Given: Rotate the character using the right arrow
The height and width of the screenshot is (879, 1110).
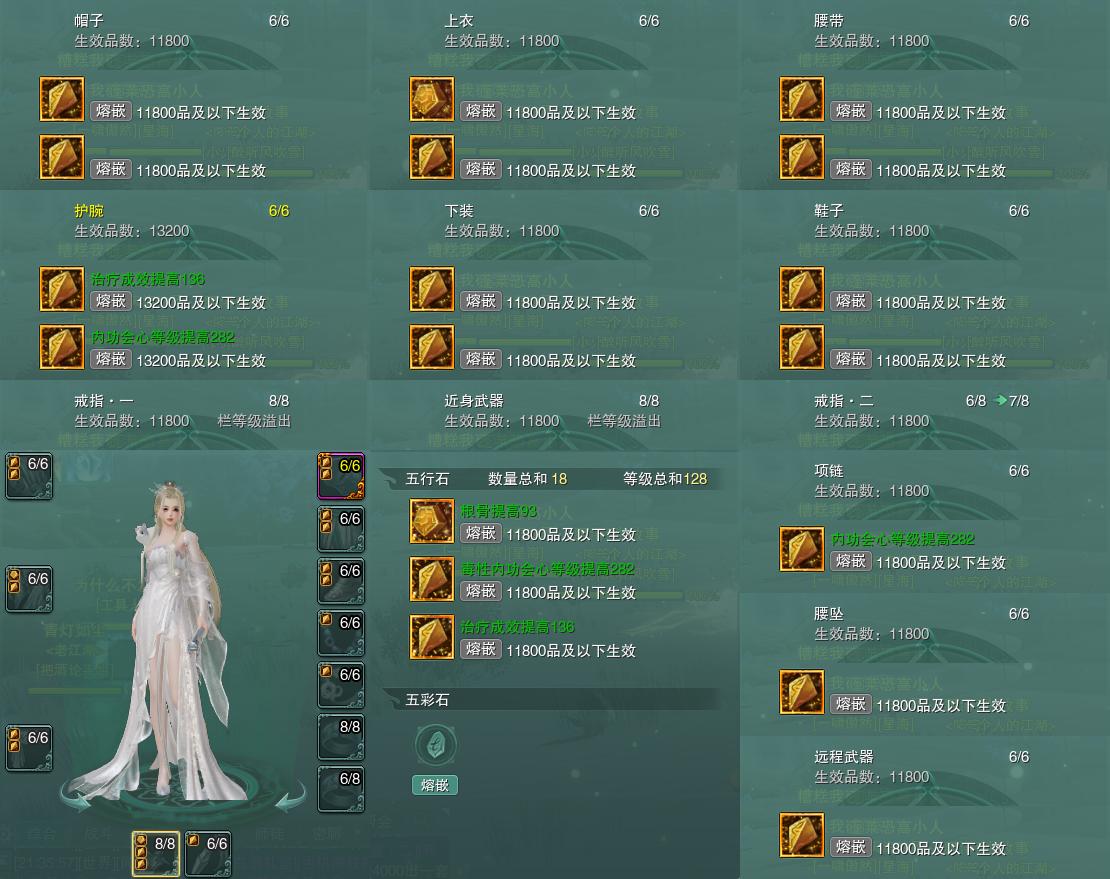Looking at the screenshot, I should pyautogui.click(x=290, y=798).
